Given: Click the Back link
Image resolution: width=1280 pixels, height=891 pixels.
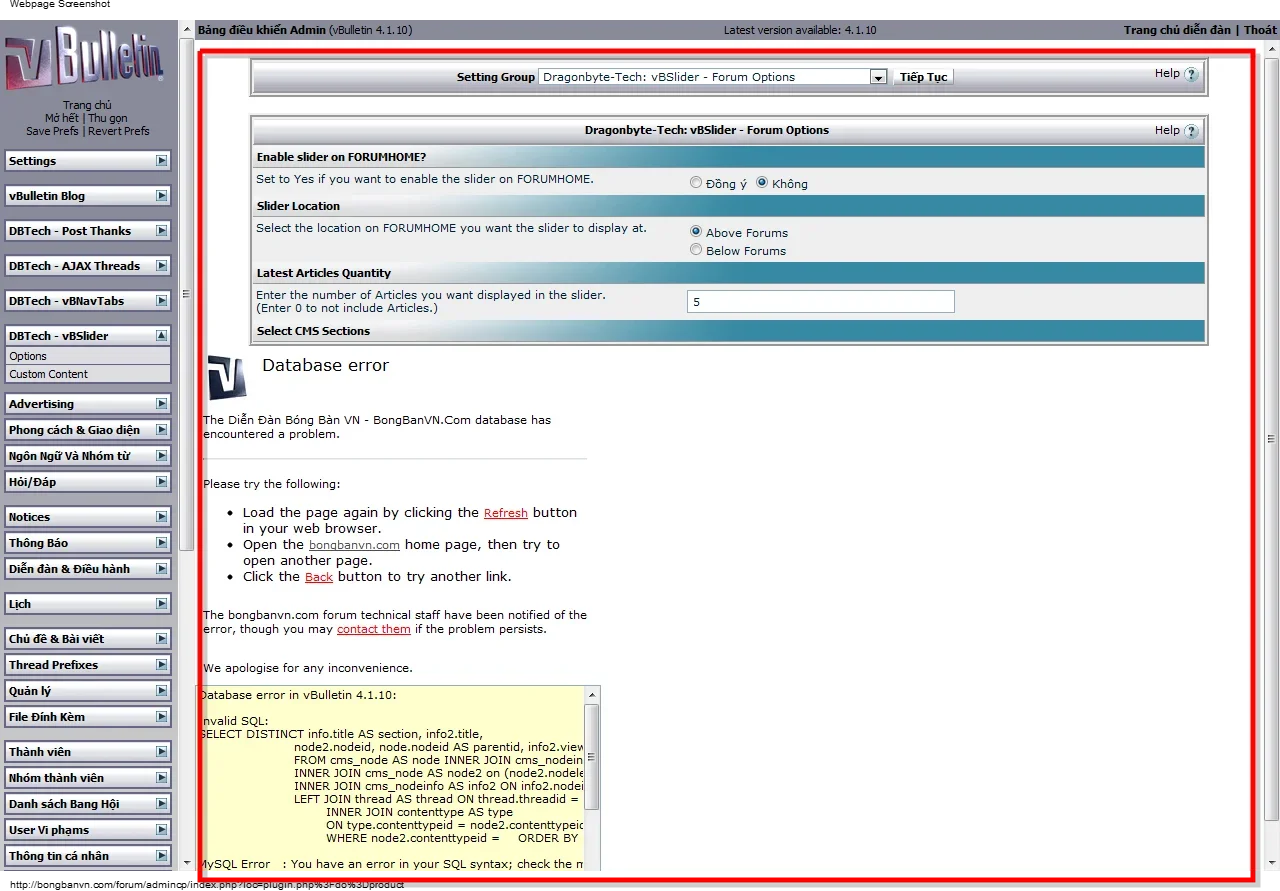Looking at the screenshot, I should point(319,577).
